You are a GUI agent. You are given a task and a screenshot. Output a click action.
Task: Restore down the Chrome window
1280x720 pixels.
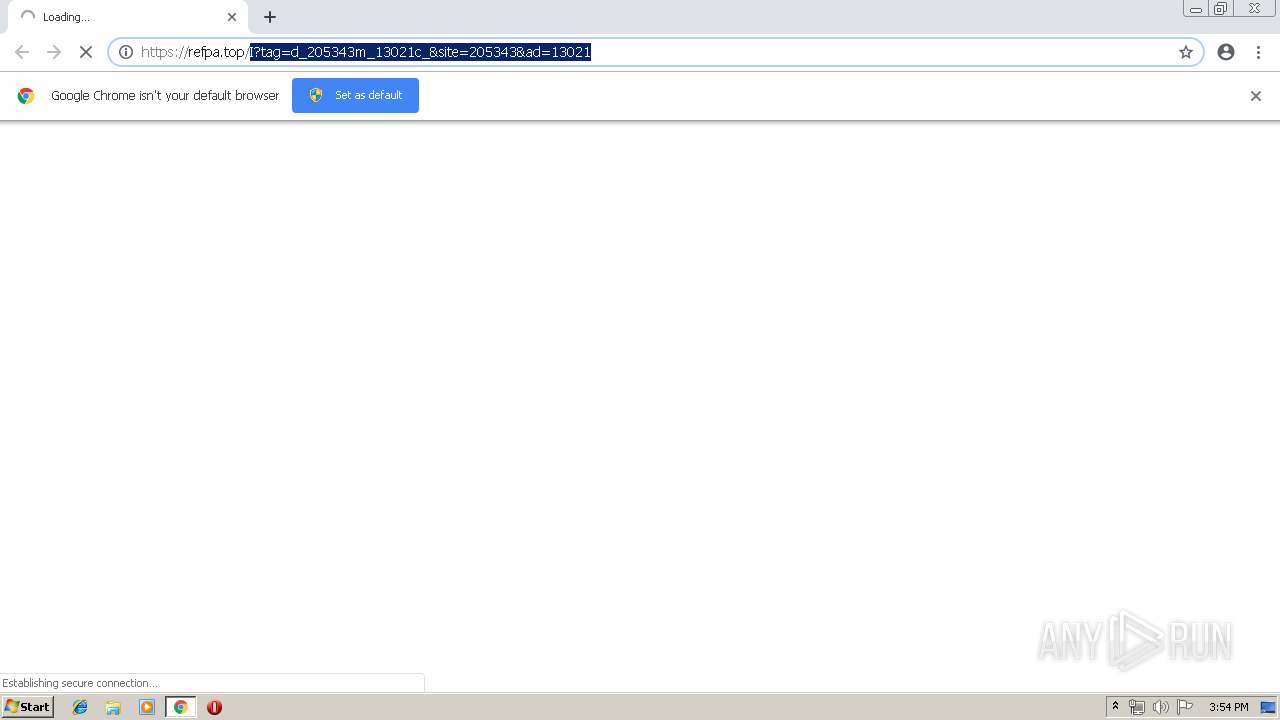click(x=1221, y=9)
